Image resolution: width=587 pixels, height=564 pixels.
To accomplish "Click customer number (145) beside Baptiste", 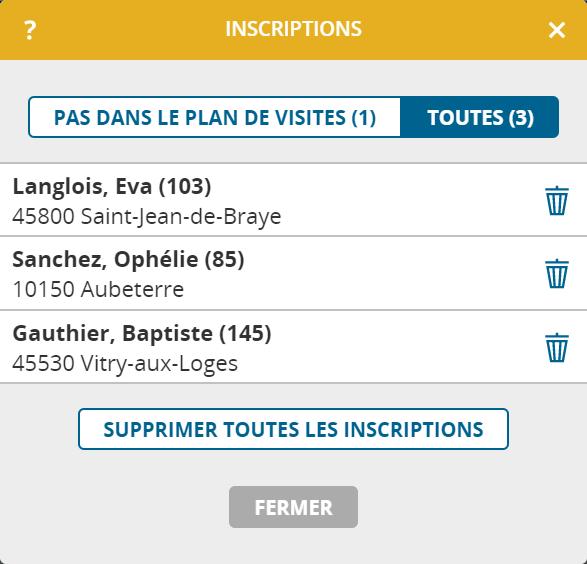I will click(x=245, y=333).
